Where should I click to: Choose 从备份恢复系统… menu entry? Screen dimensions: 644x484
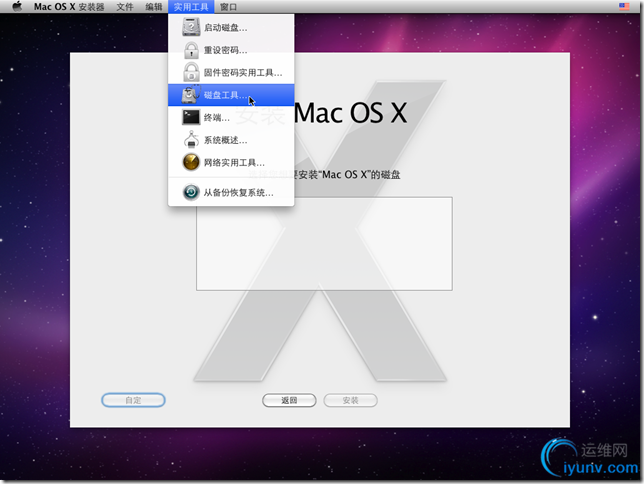point(231,192)
